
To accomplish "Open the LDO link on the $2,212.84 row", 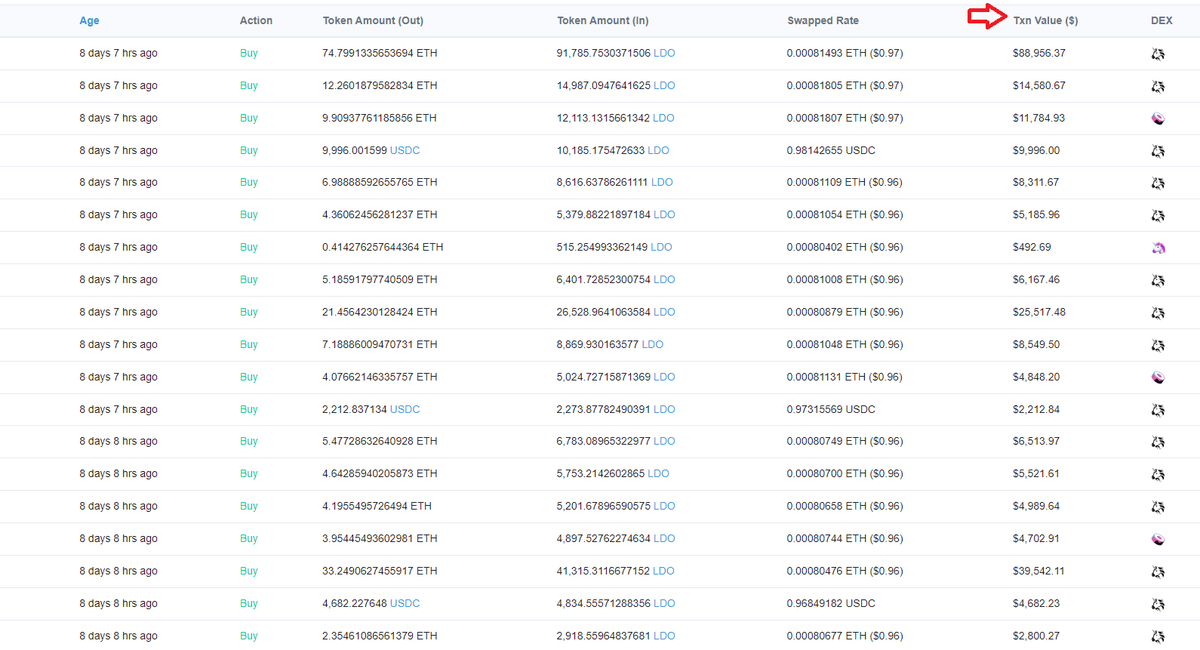I will click(x=663, y=409).
